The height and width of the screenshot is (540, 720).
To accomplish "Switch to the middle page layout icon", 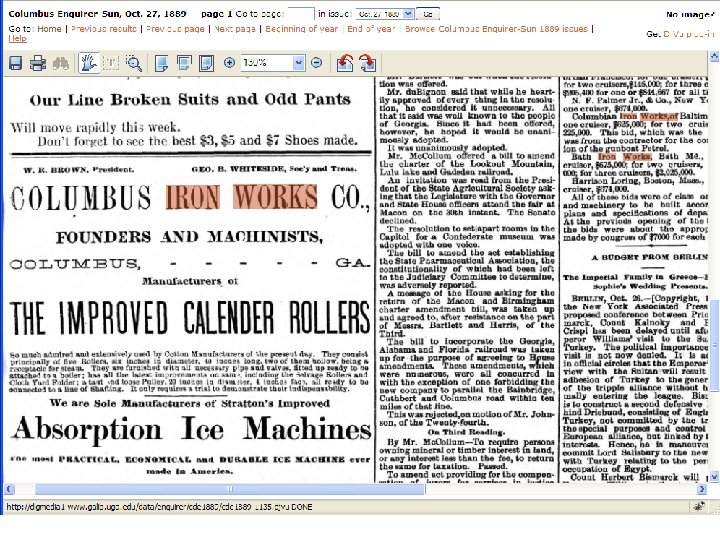I will (x=184, y=63).
